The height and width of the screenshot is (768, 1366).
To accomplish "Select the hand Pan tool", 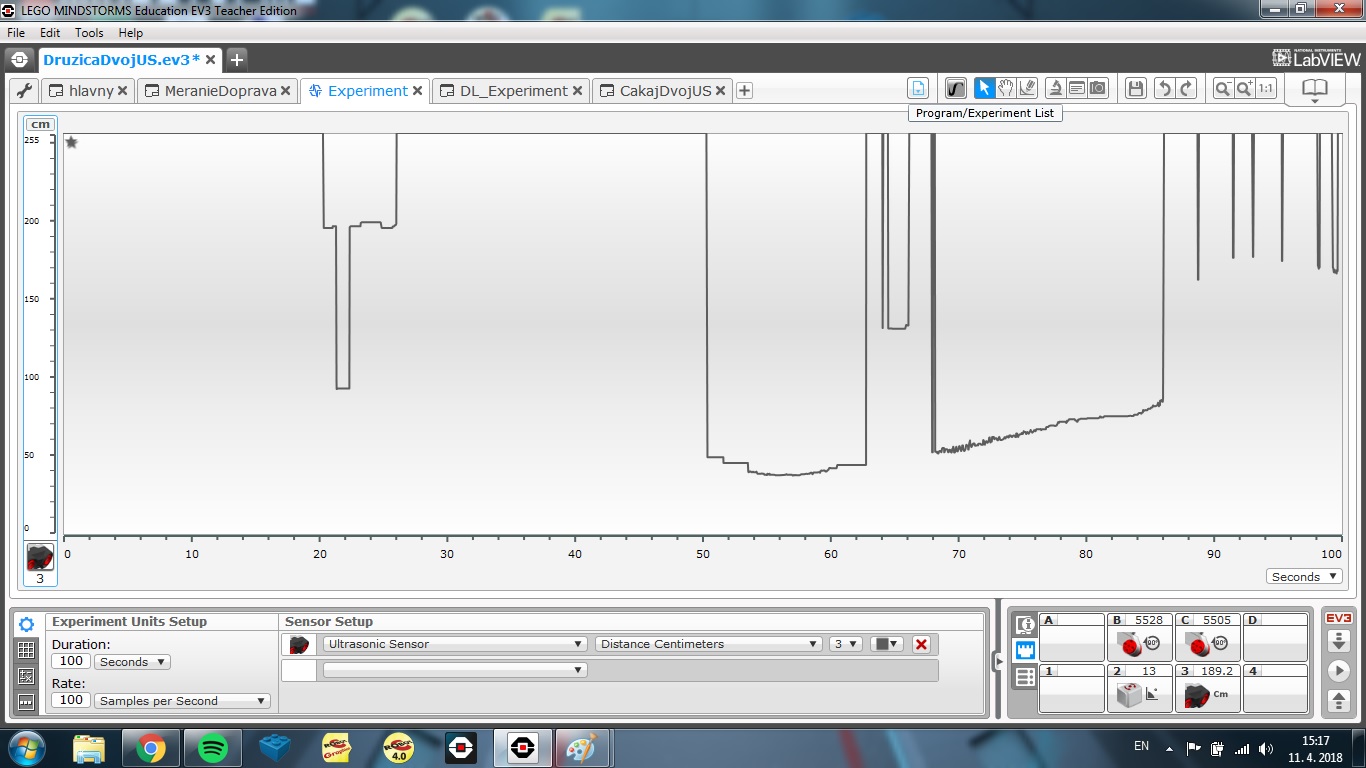I will click(1006, 88).
